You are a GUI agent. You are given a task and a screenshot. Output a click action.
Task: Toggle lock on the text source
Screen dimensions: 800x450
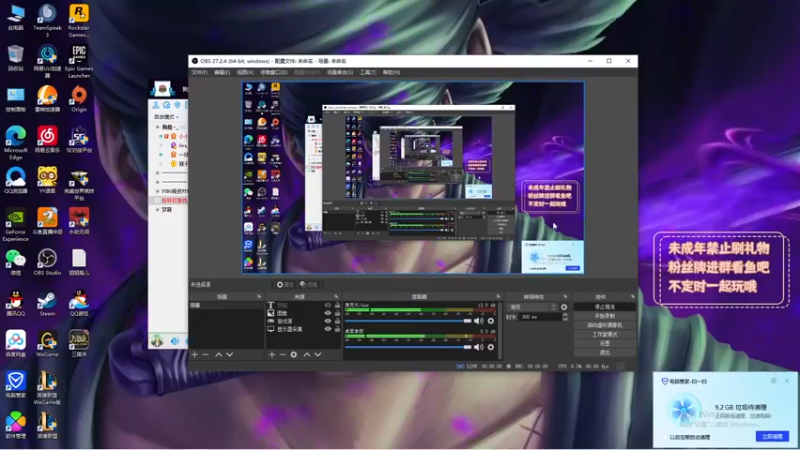pos(337,305)
